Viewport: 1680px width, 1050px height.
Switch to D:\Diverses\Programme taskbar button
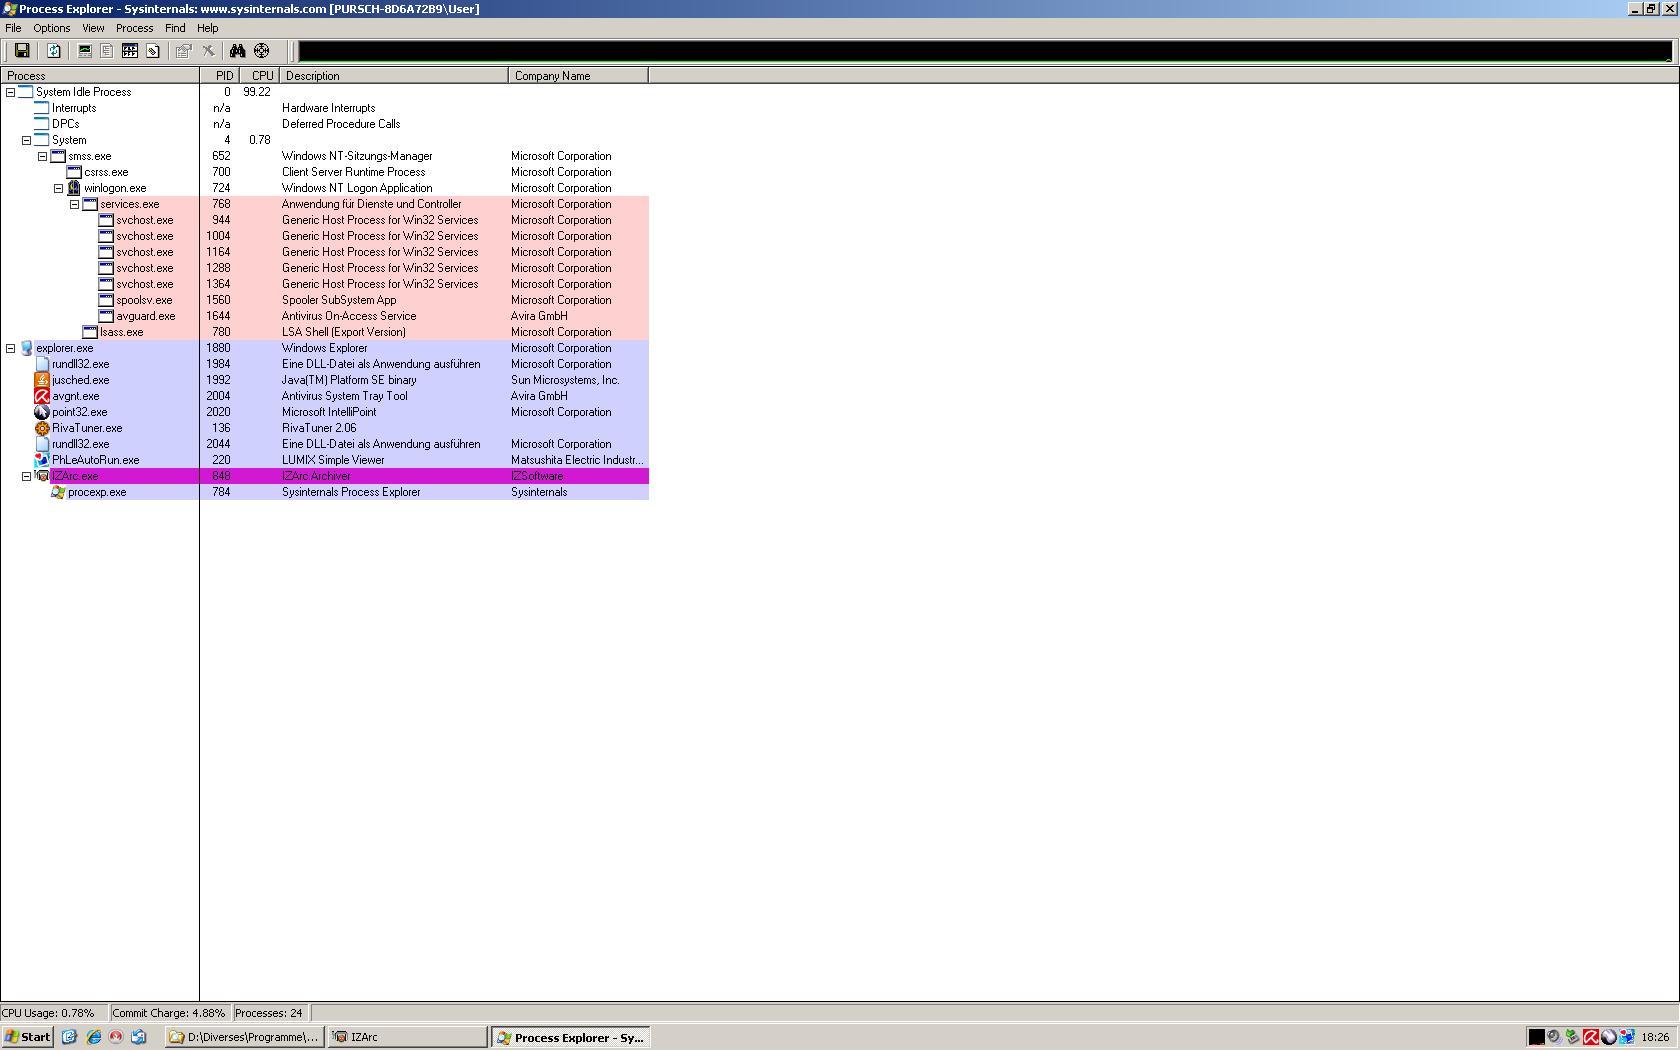click(244, 1037)
